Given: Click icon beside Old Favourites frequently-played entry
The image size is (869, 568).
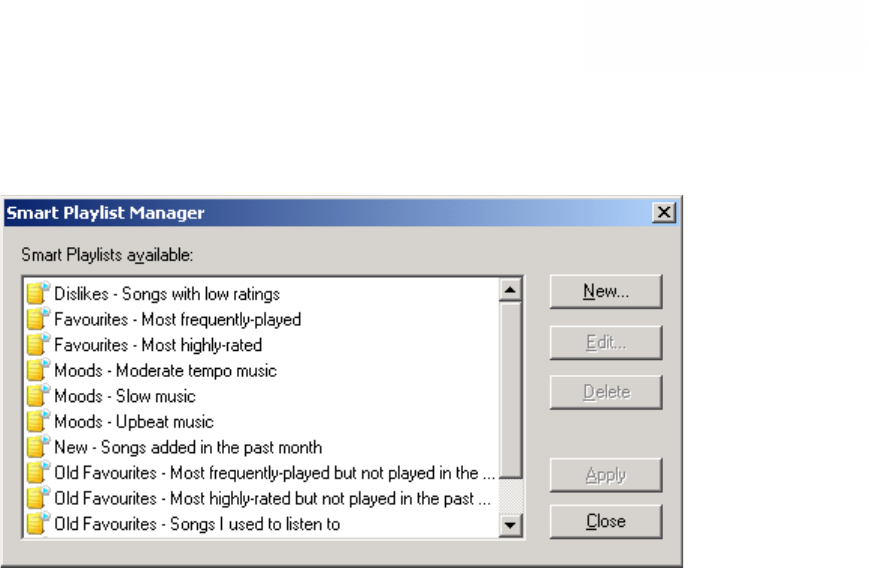Looking at the screenshot, I should 38,472.
